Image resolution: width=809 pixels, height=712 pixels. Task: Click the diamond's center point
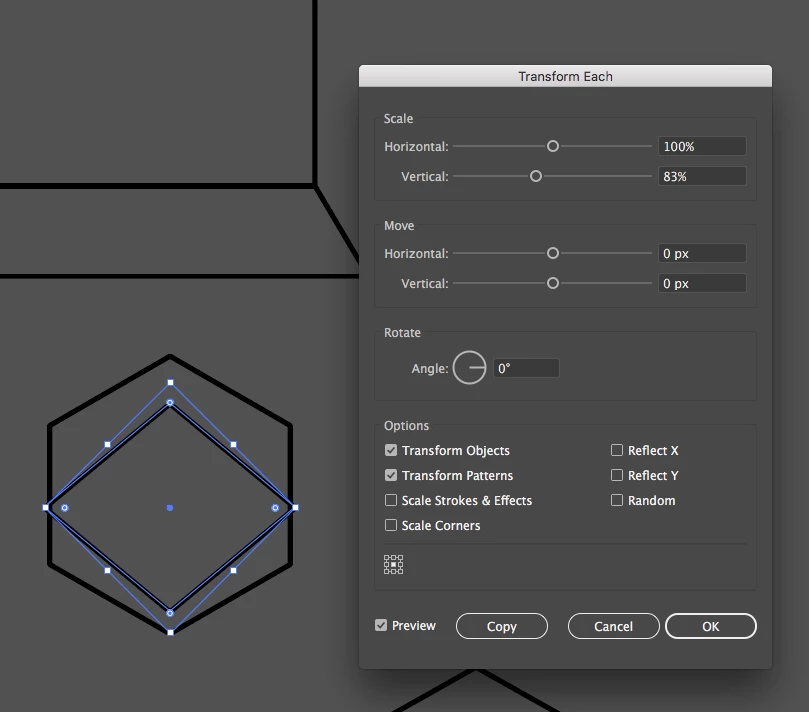(x=170, y=508)
